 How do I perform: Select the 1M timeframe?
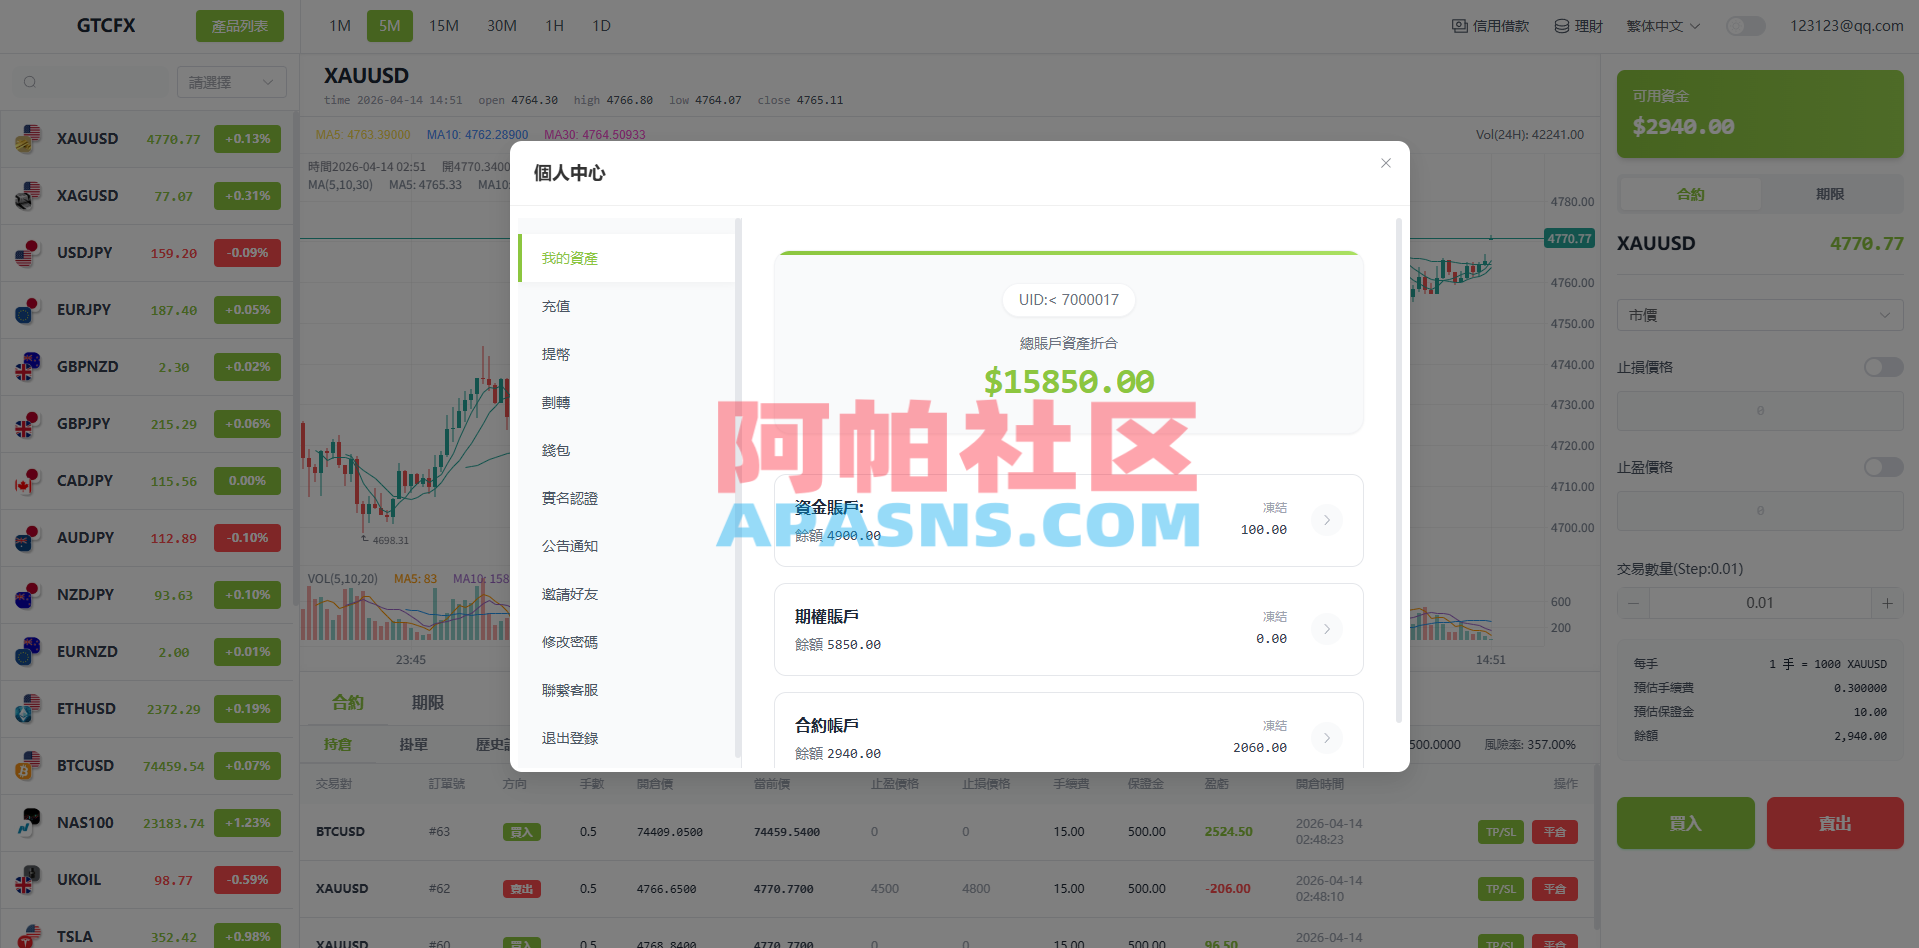click(x=340, y=26)
